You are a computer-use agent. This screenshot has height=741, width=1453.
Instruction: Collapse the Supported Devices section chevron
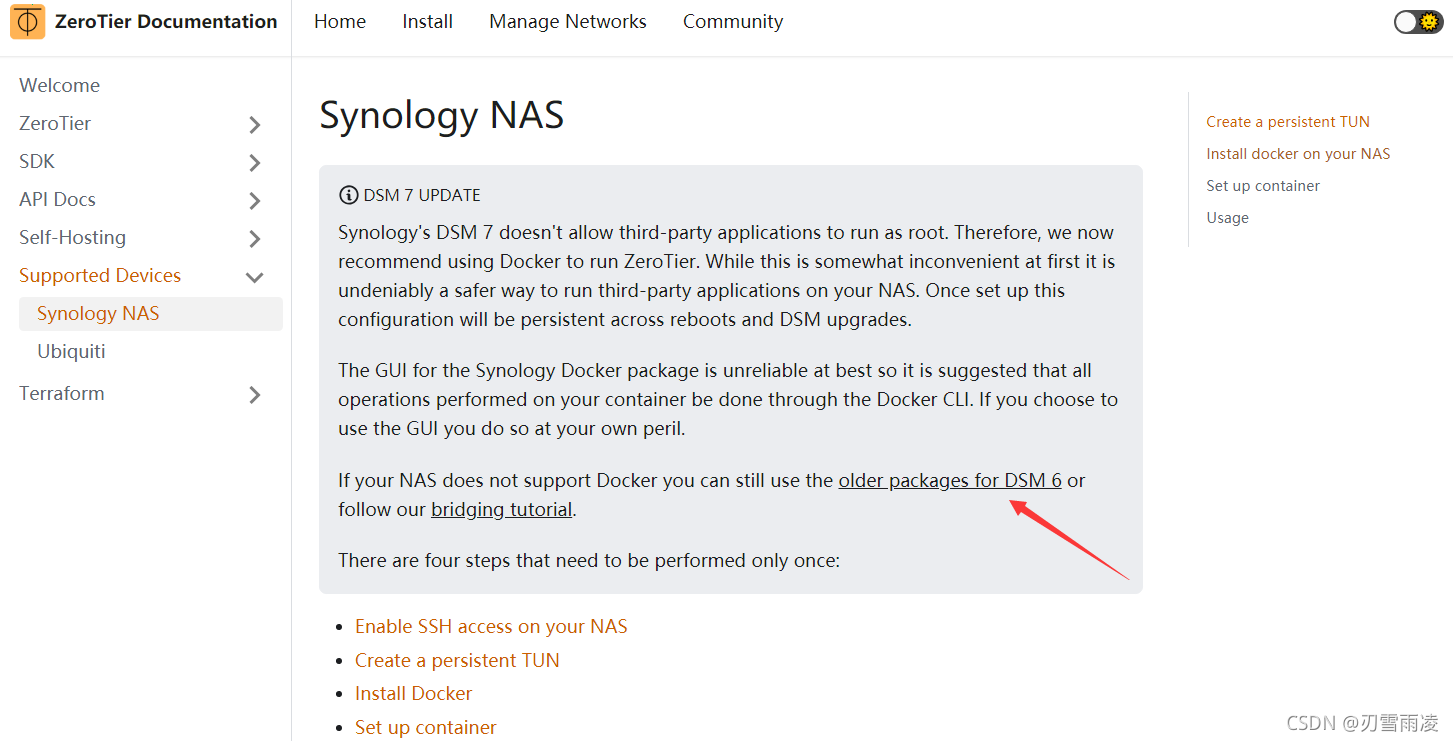coord(254,277)
